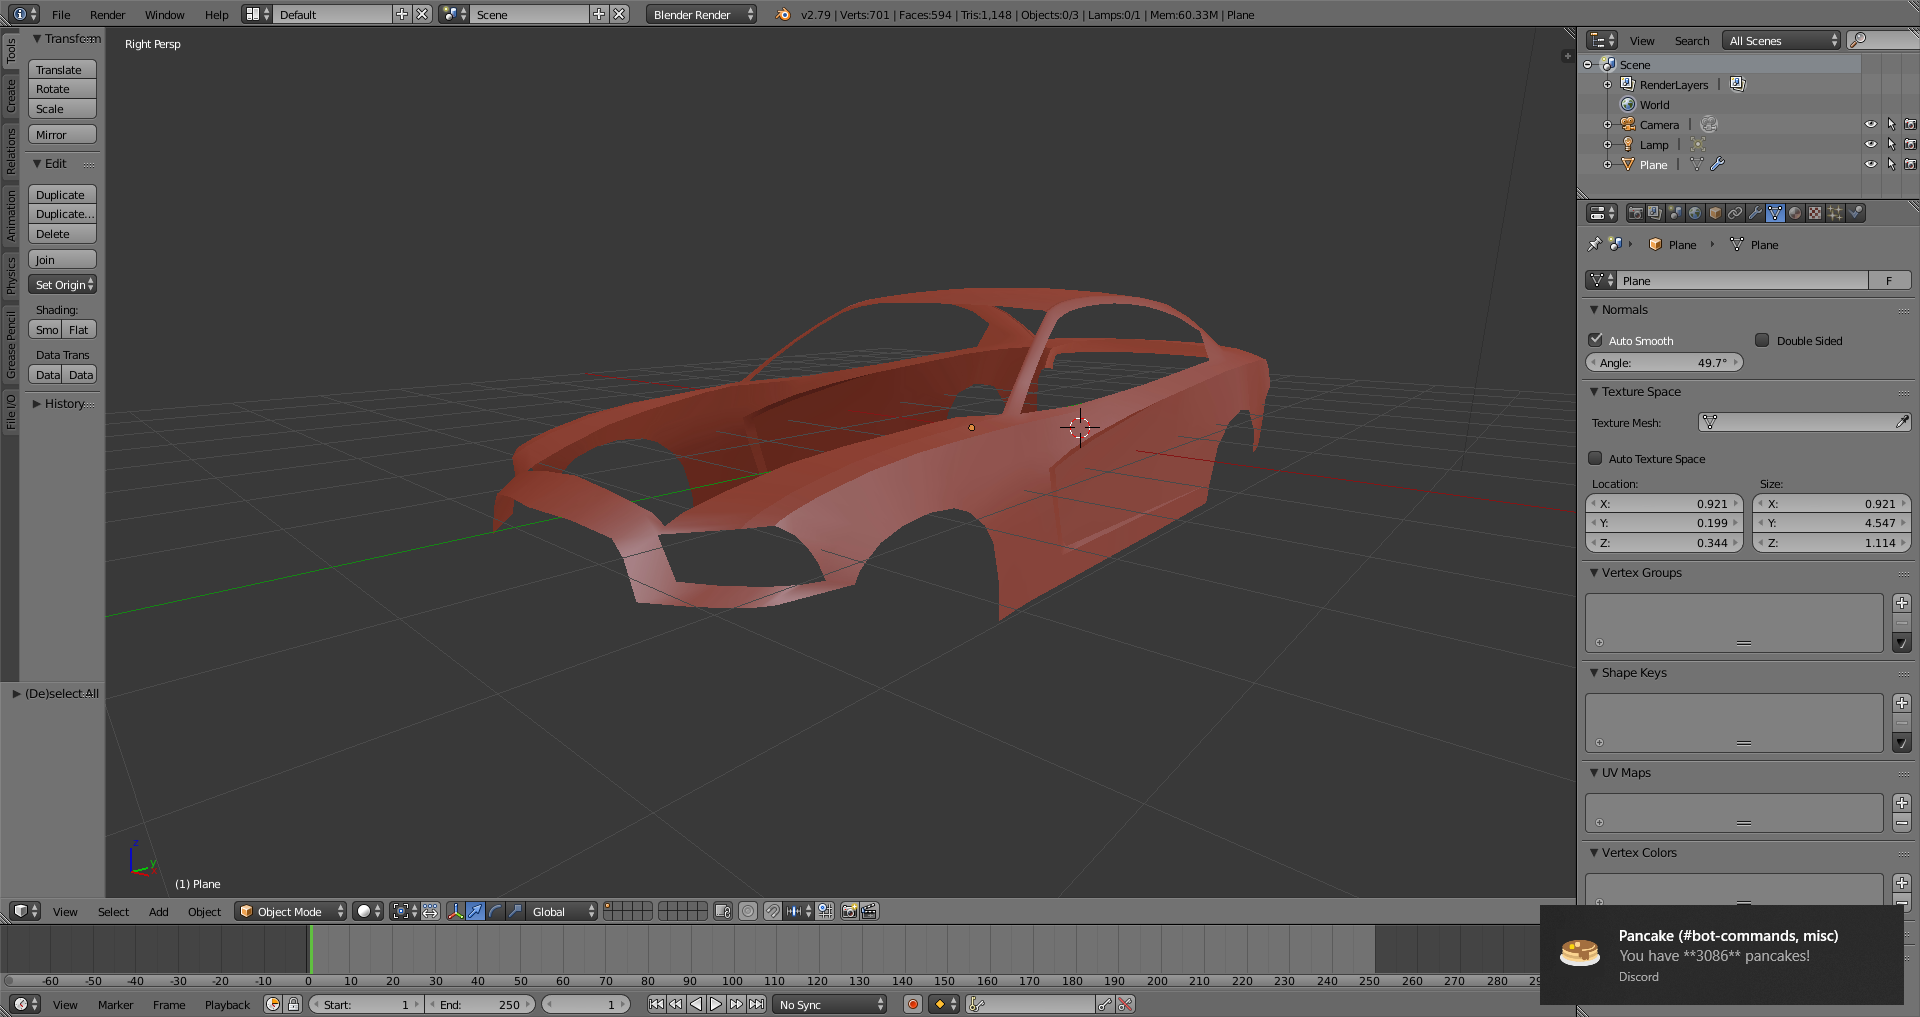Toggle the timeline frame range lock icon
The width and height of the screenshot is (1920, 1017).
(x=293, y=1004)
